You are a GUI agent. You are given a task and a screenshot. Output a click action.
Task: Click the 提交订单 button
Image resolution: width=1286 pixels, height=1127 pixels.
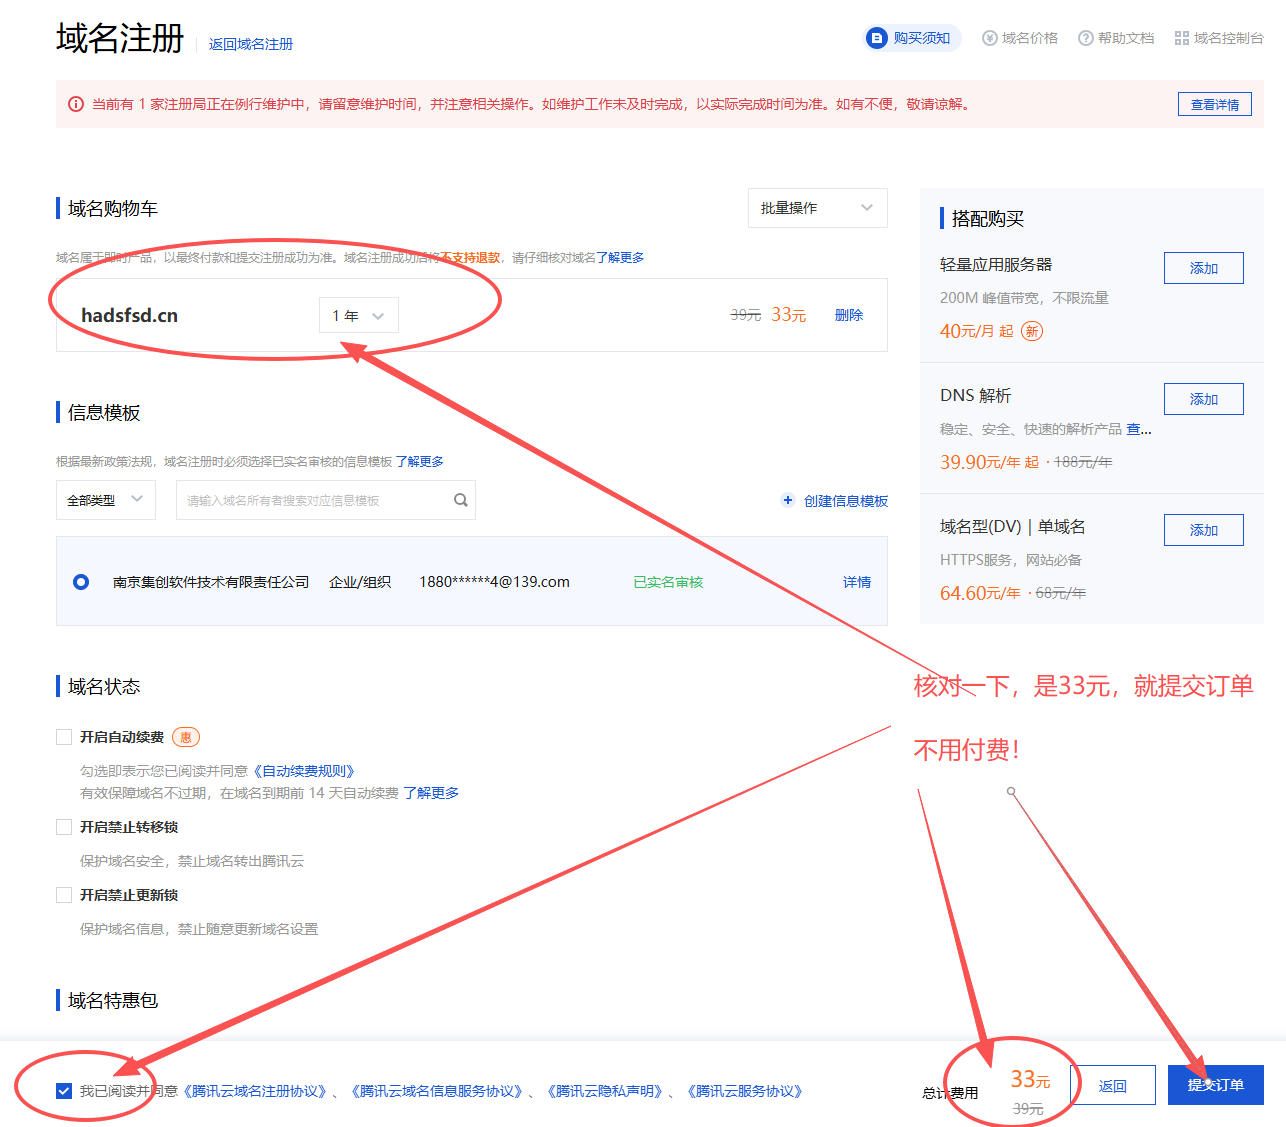click(x=1215, y=1085)
